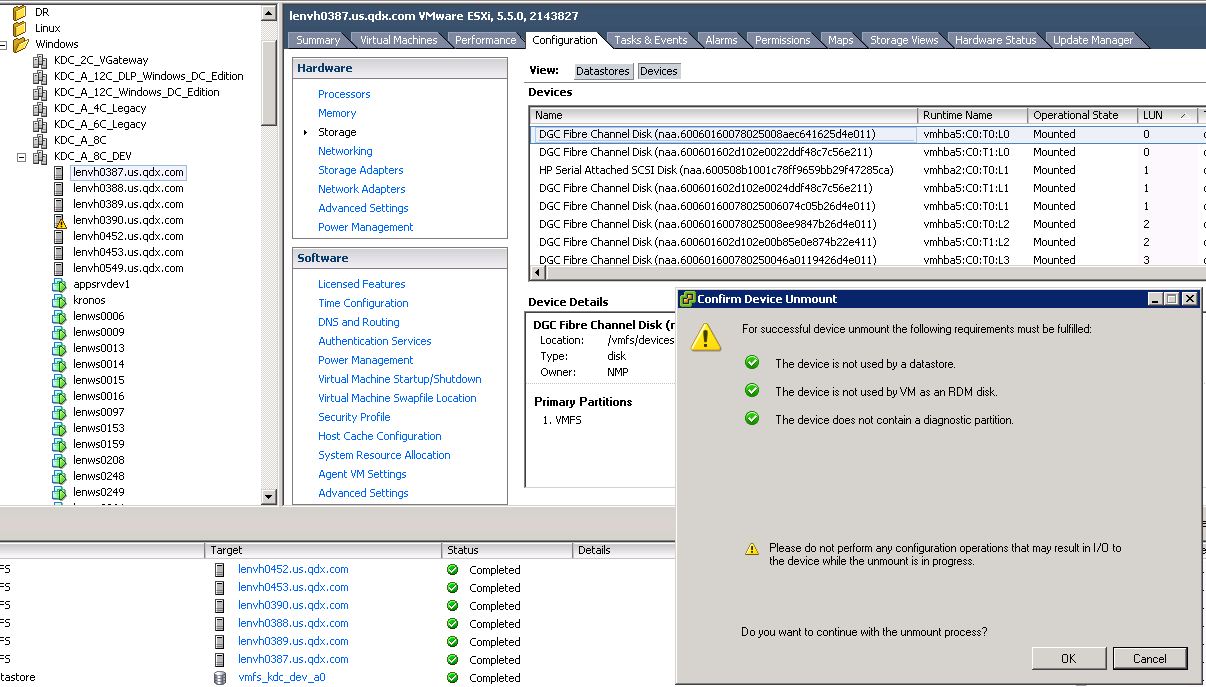Click the lenvh0452 host icon in tasks list

pos(220,569)
